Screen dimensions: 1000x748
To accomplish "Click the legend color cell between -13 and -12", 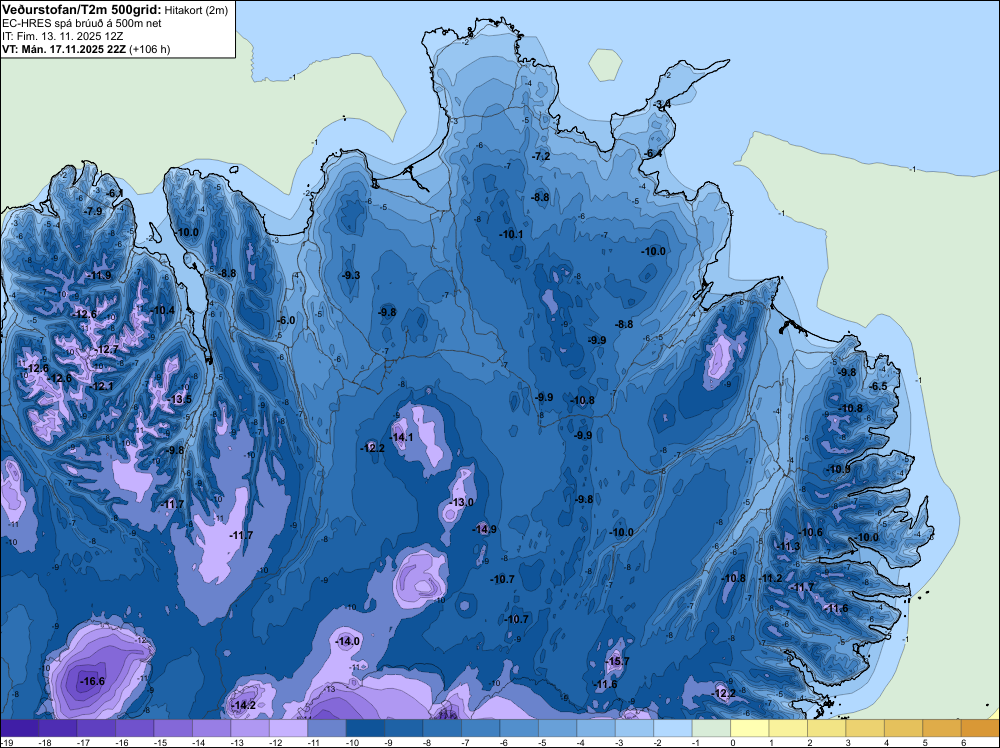I will point(250,728).
